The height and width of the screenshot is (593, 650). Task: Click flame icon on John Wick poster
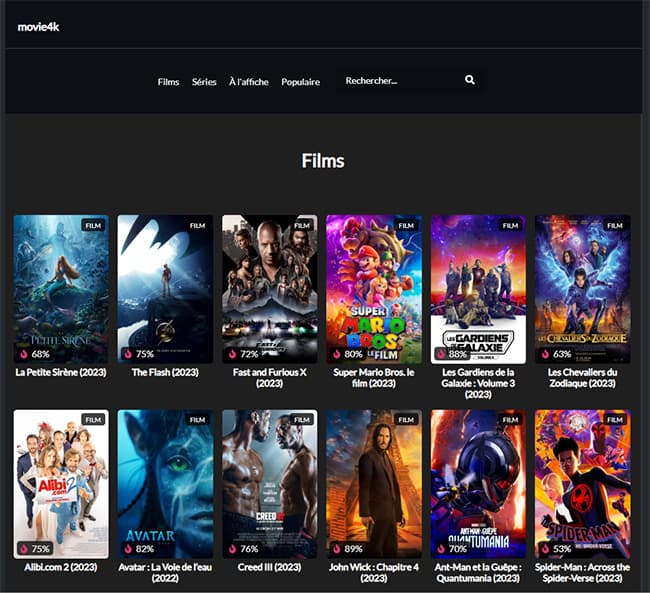337,549
